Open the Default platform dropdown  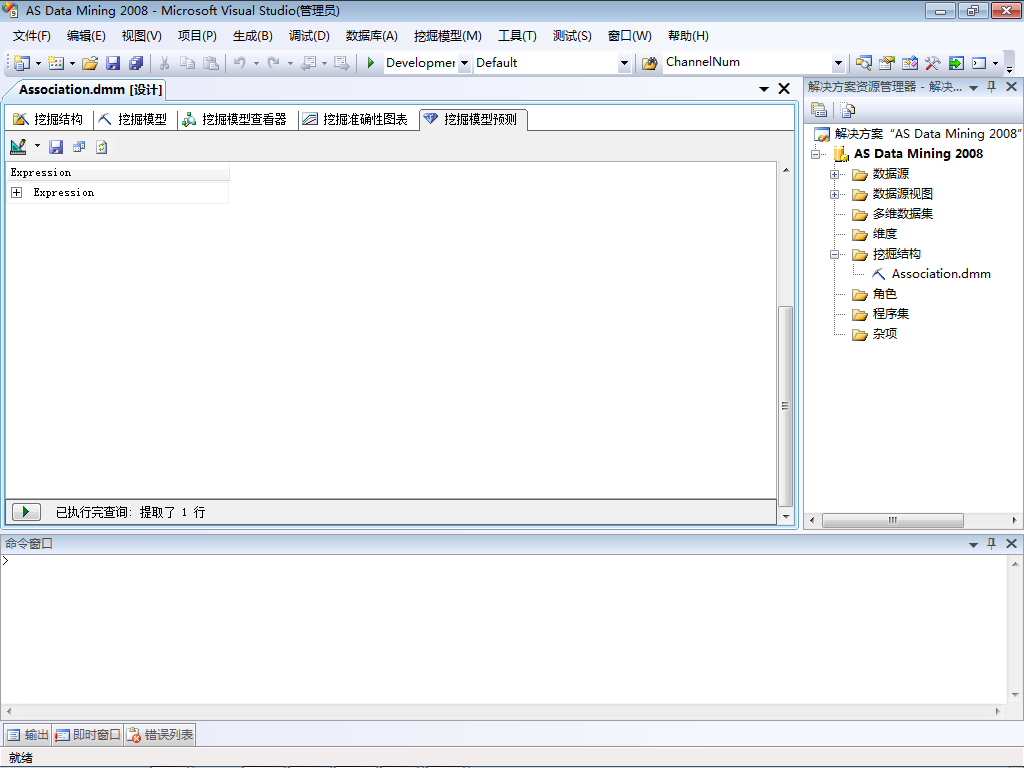click(x=624, y=63)
